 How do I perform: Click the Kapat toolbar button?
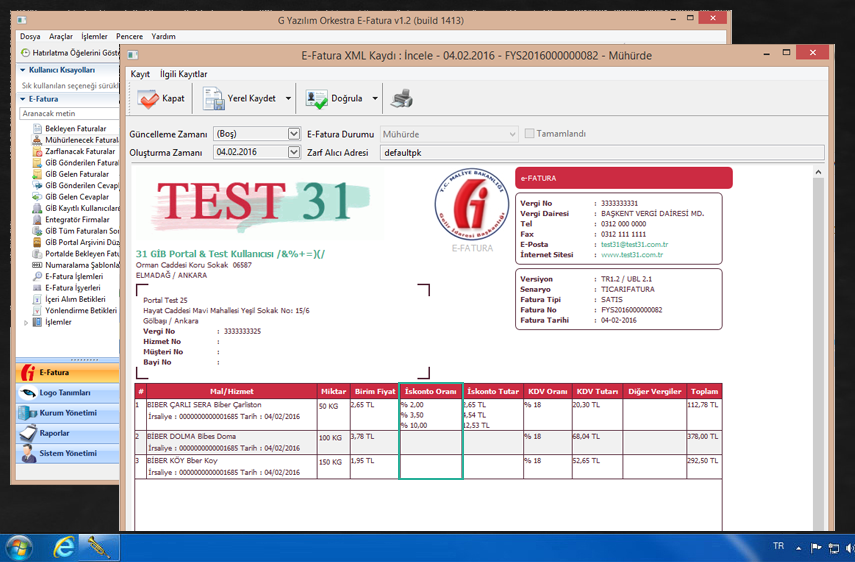tap(161, 99)
